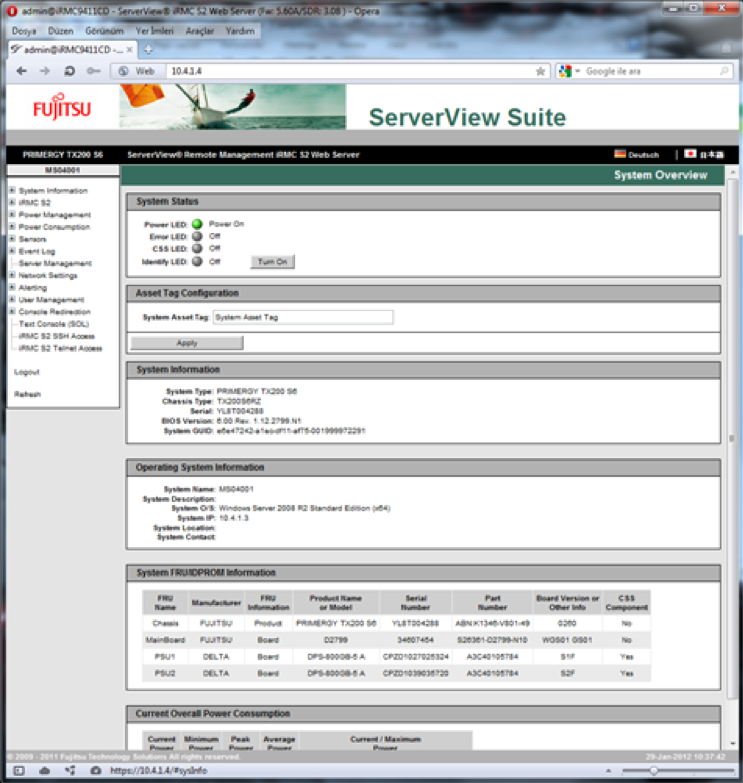The height and width of the screenshot is (783, 743).
Task: Select the PSU1 row name
Action: (165, 657)
